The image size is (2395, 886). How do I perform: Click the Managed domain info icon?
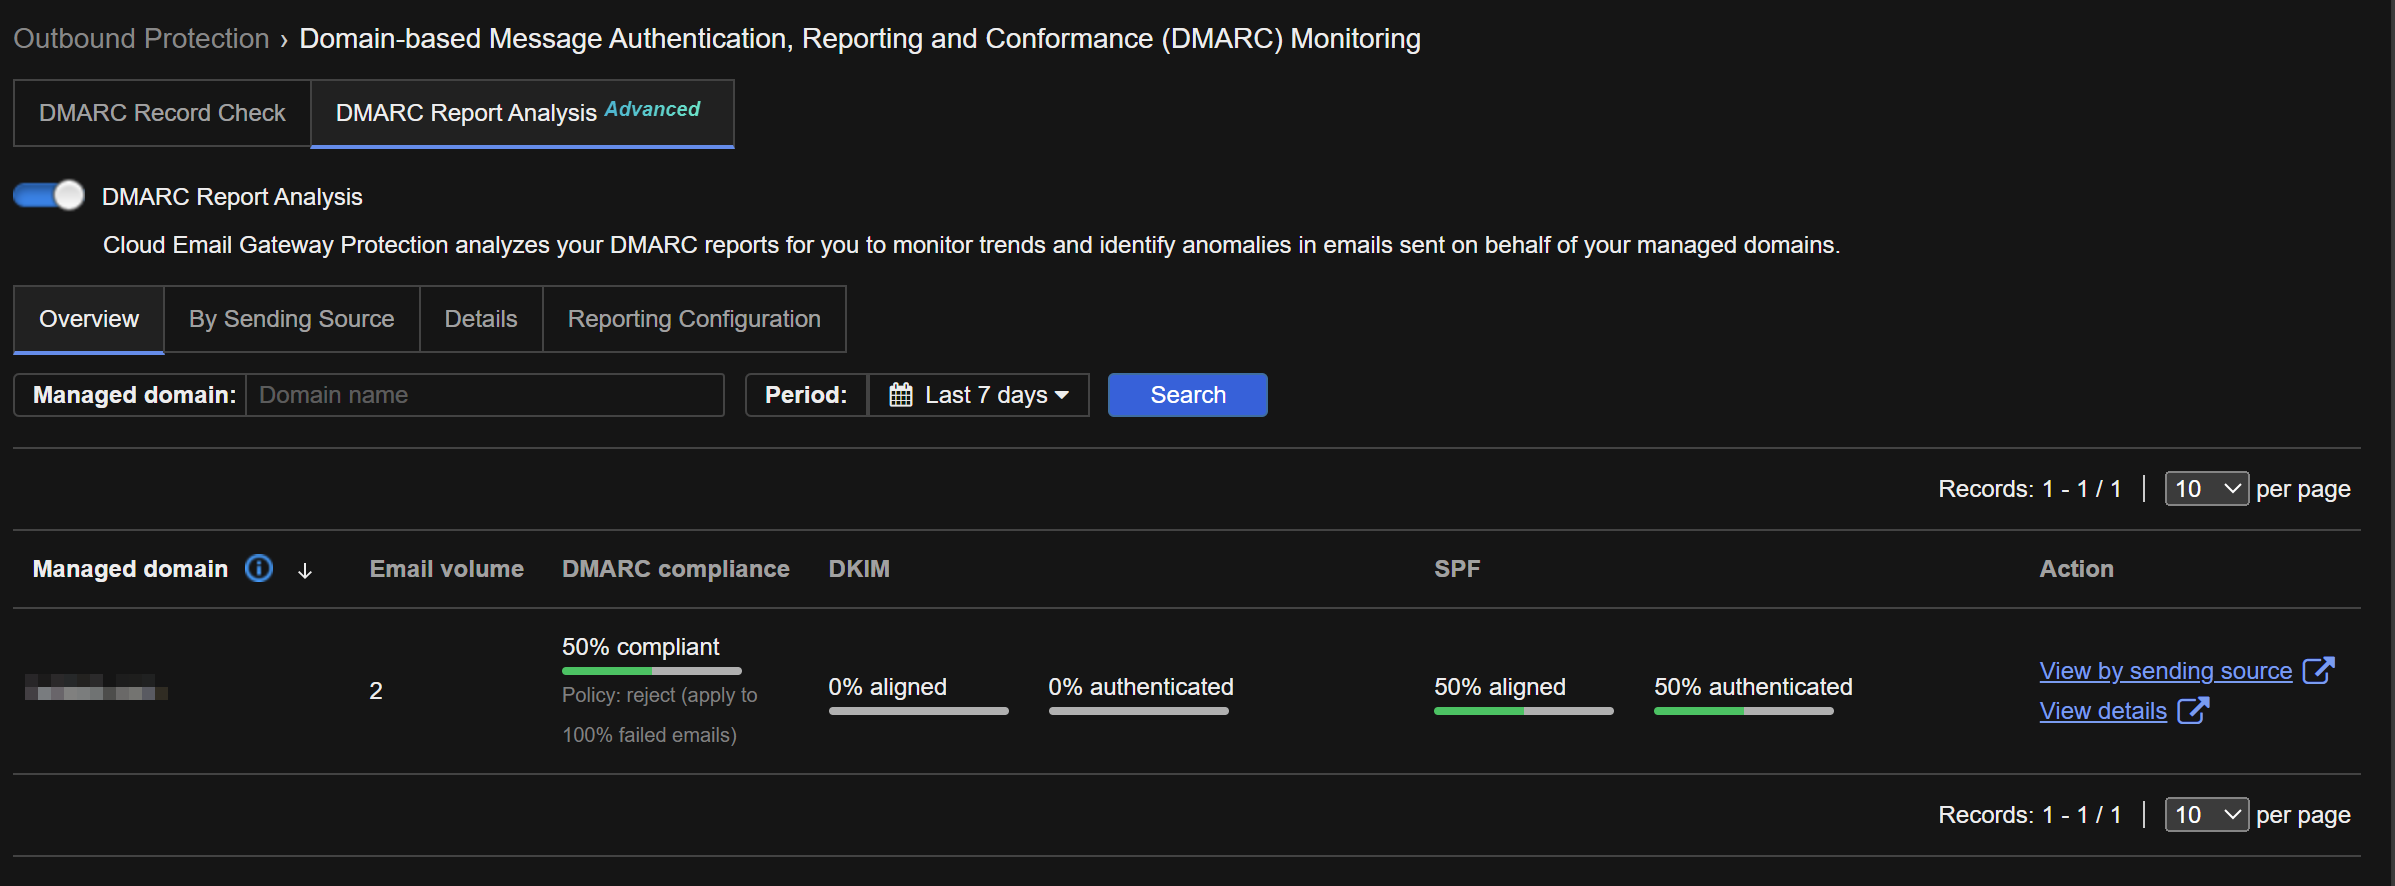259,569
